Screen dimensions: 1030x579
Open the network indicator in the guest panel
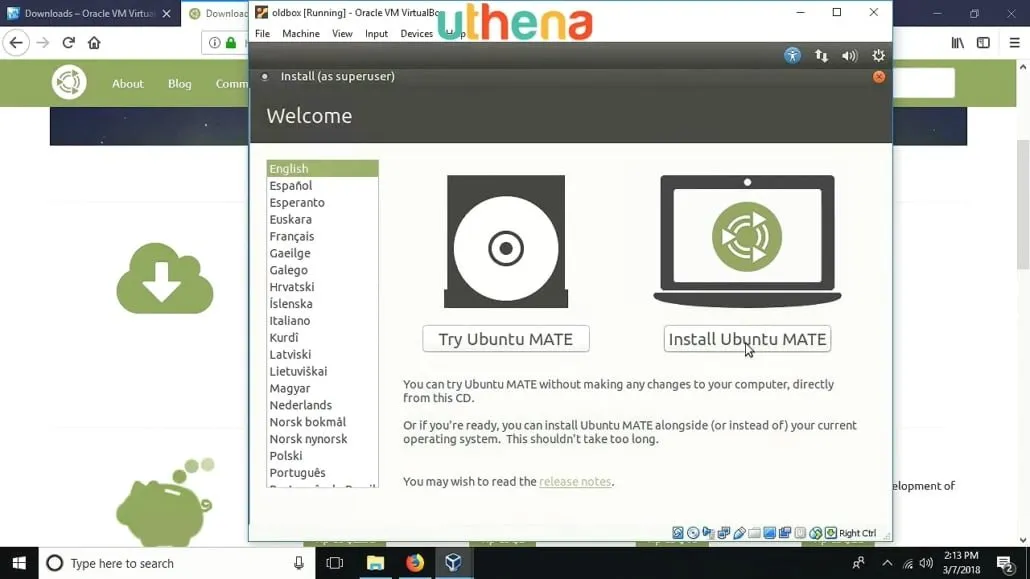[x=821, y=56]
